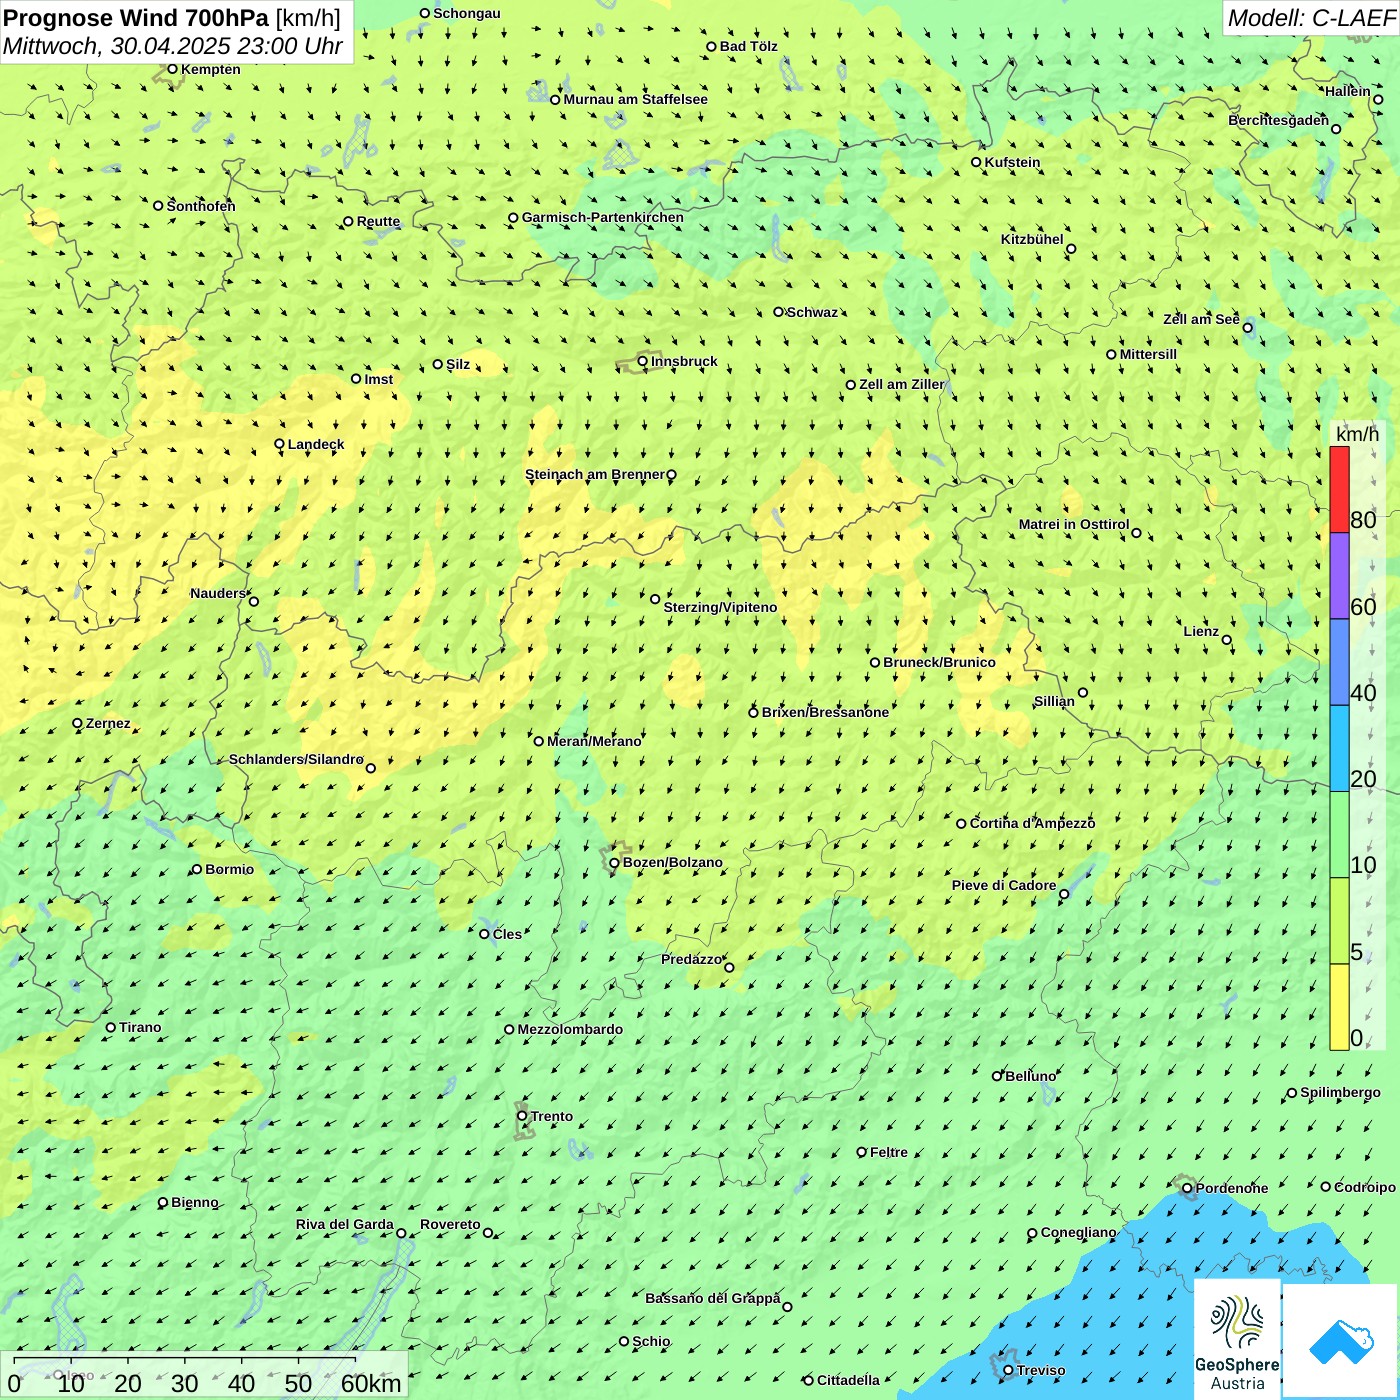The width and height of the screenshot is (1400, 1400).
Task: Click the 'Sterzing/Vipiteno' label
Action: point(720,607)
